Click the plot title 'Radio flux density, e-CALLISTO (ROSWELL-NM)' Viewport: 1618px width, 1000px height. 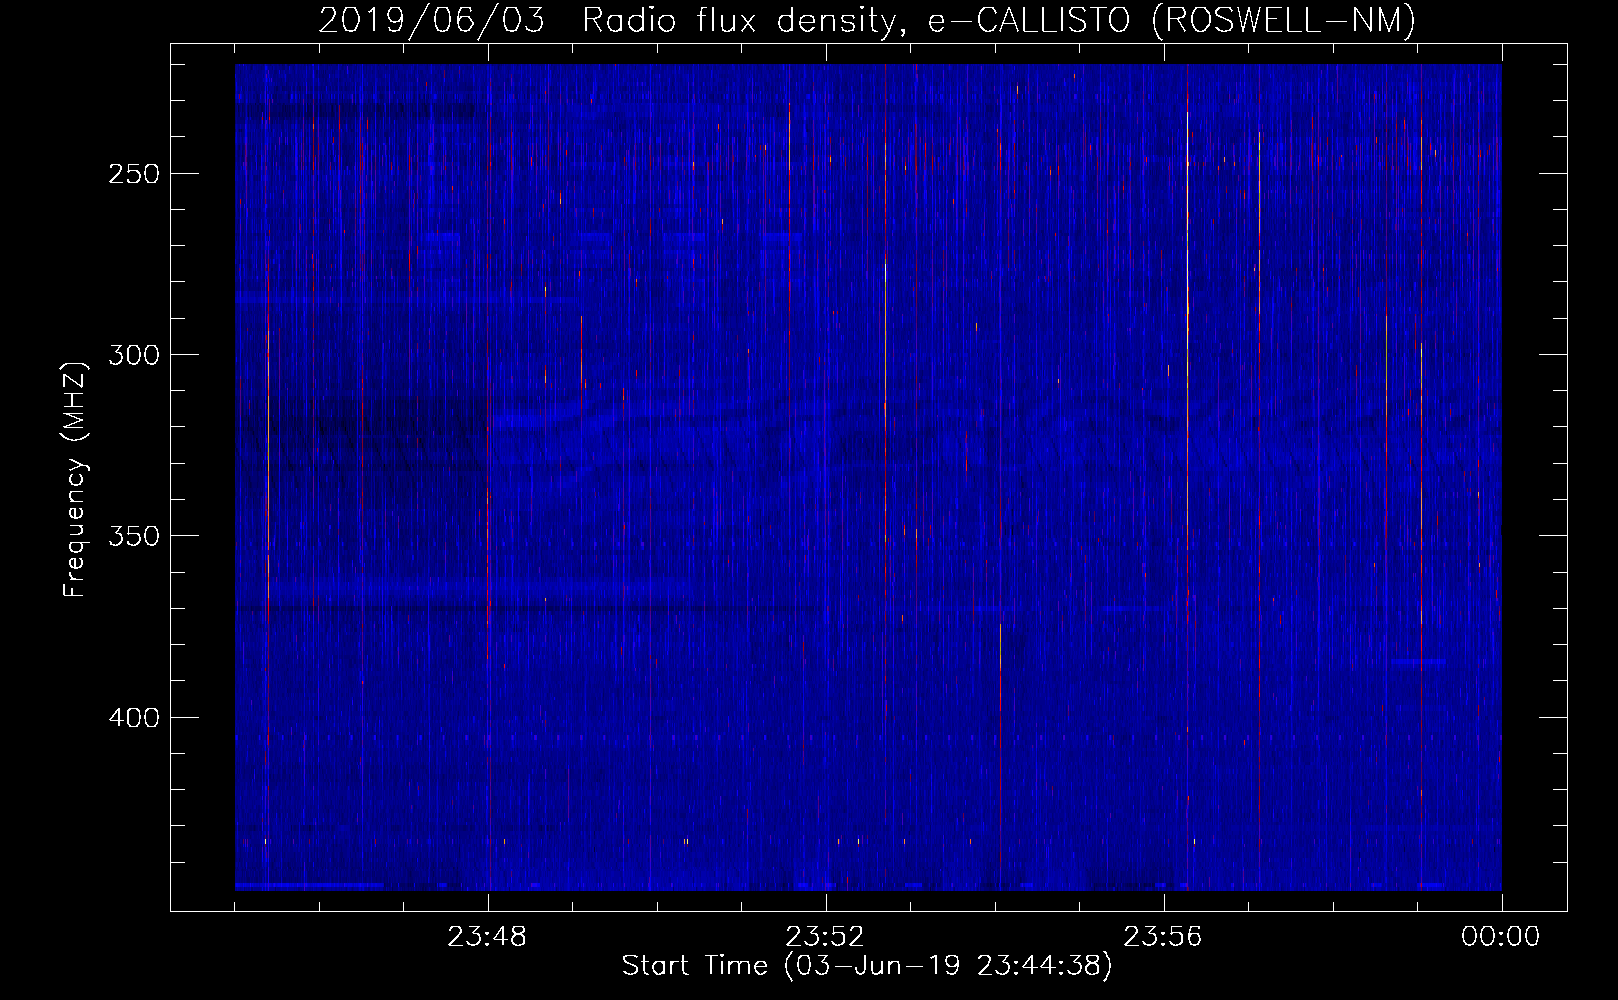(x=999, y=20)
